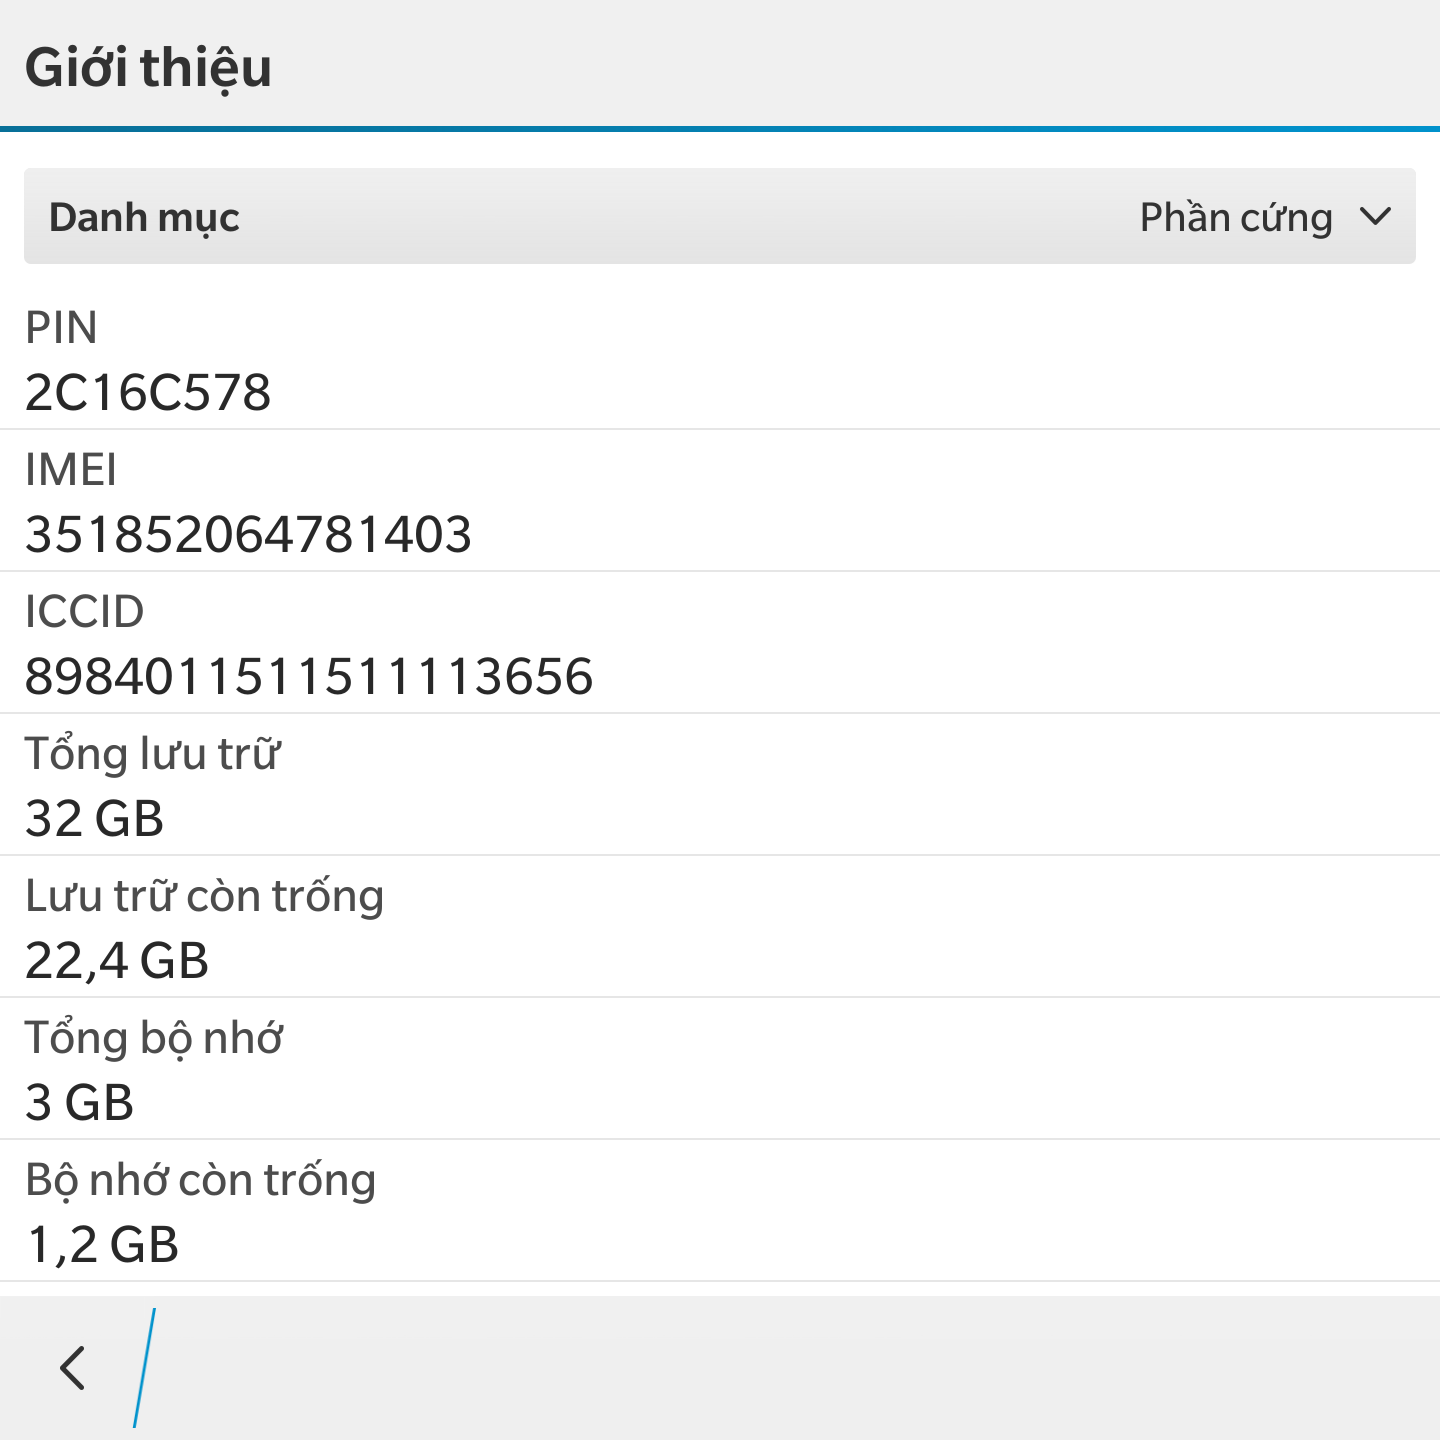Click the chevron beside Phần cứng

[1376, 216]
